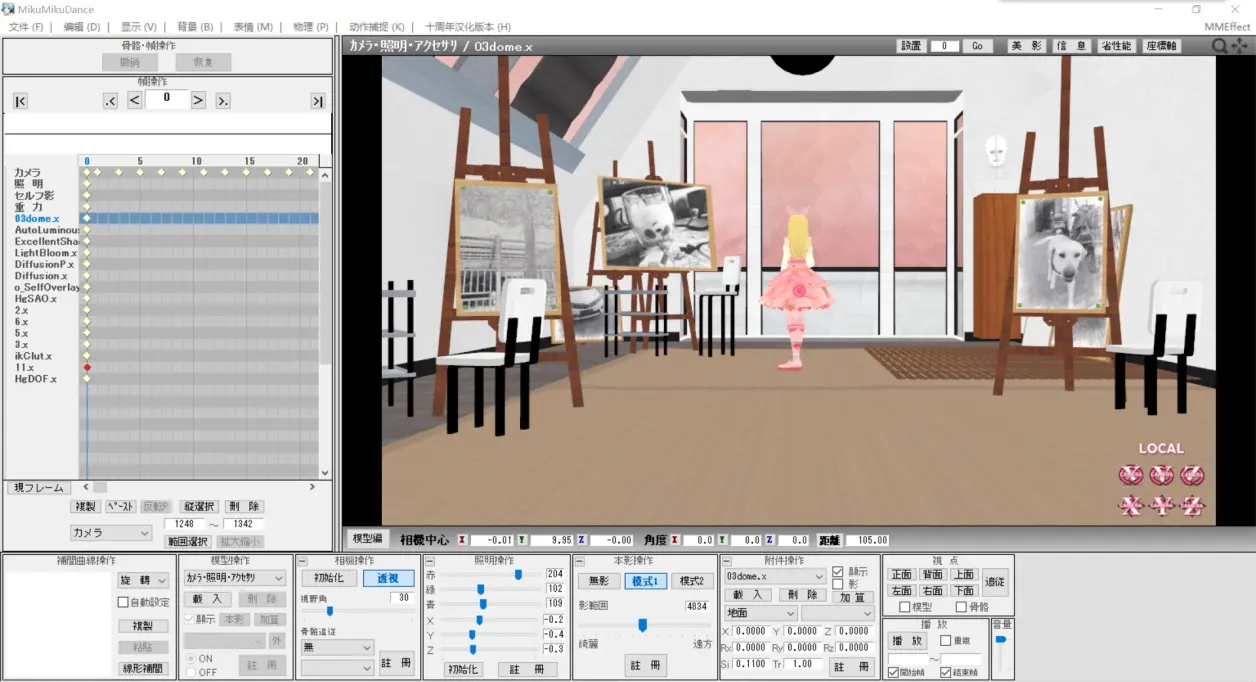The image size is (1256, 682).
Task: Click the first LOCAL rotation gizmo icon
Action: click(x=1130, y=475)
